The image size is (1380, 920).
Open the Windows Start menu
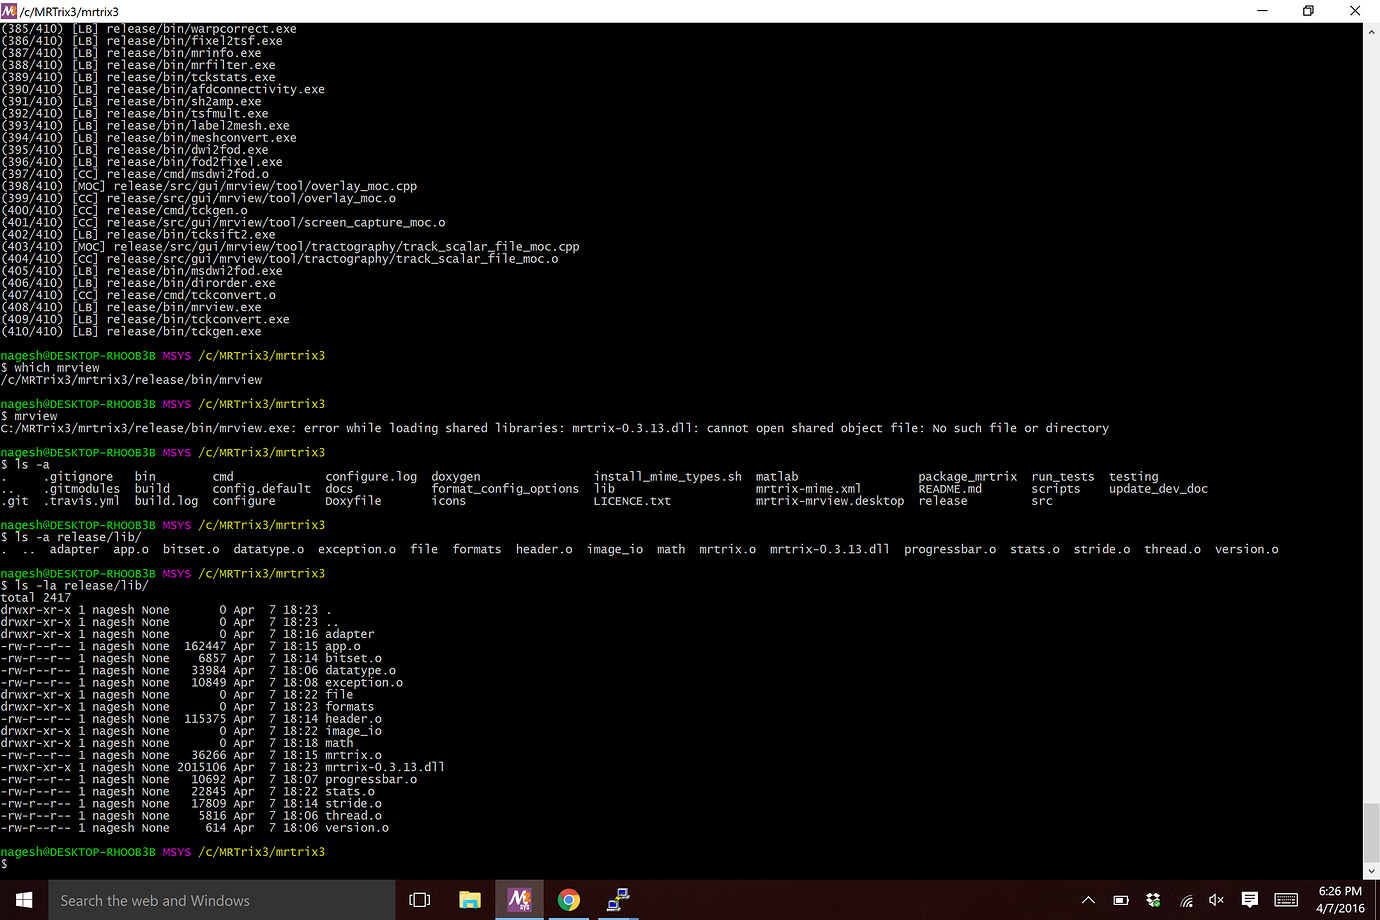point(24,899)
